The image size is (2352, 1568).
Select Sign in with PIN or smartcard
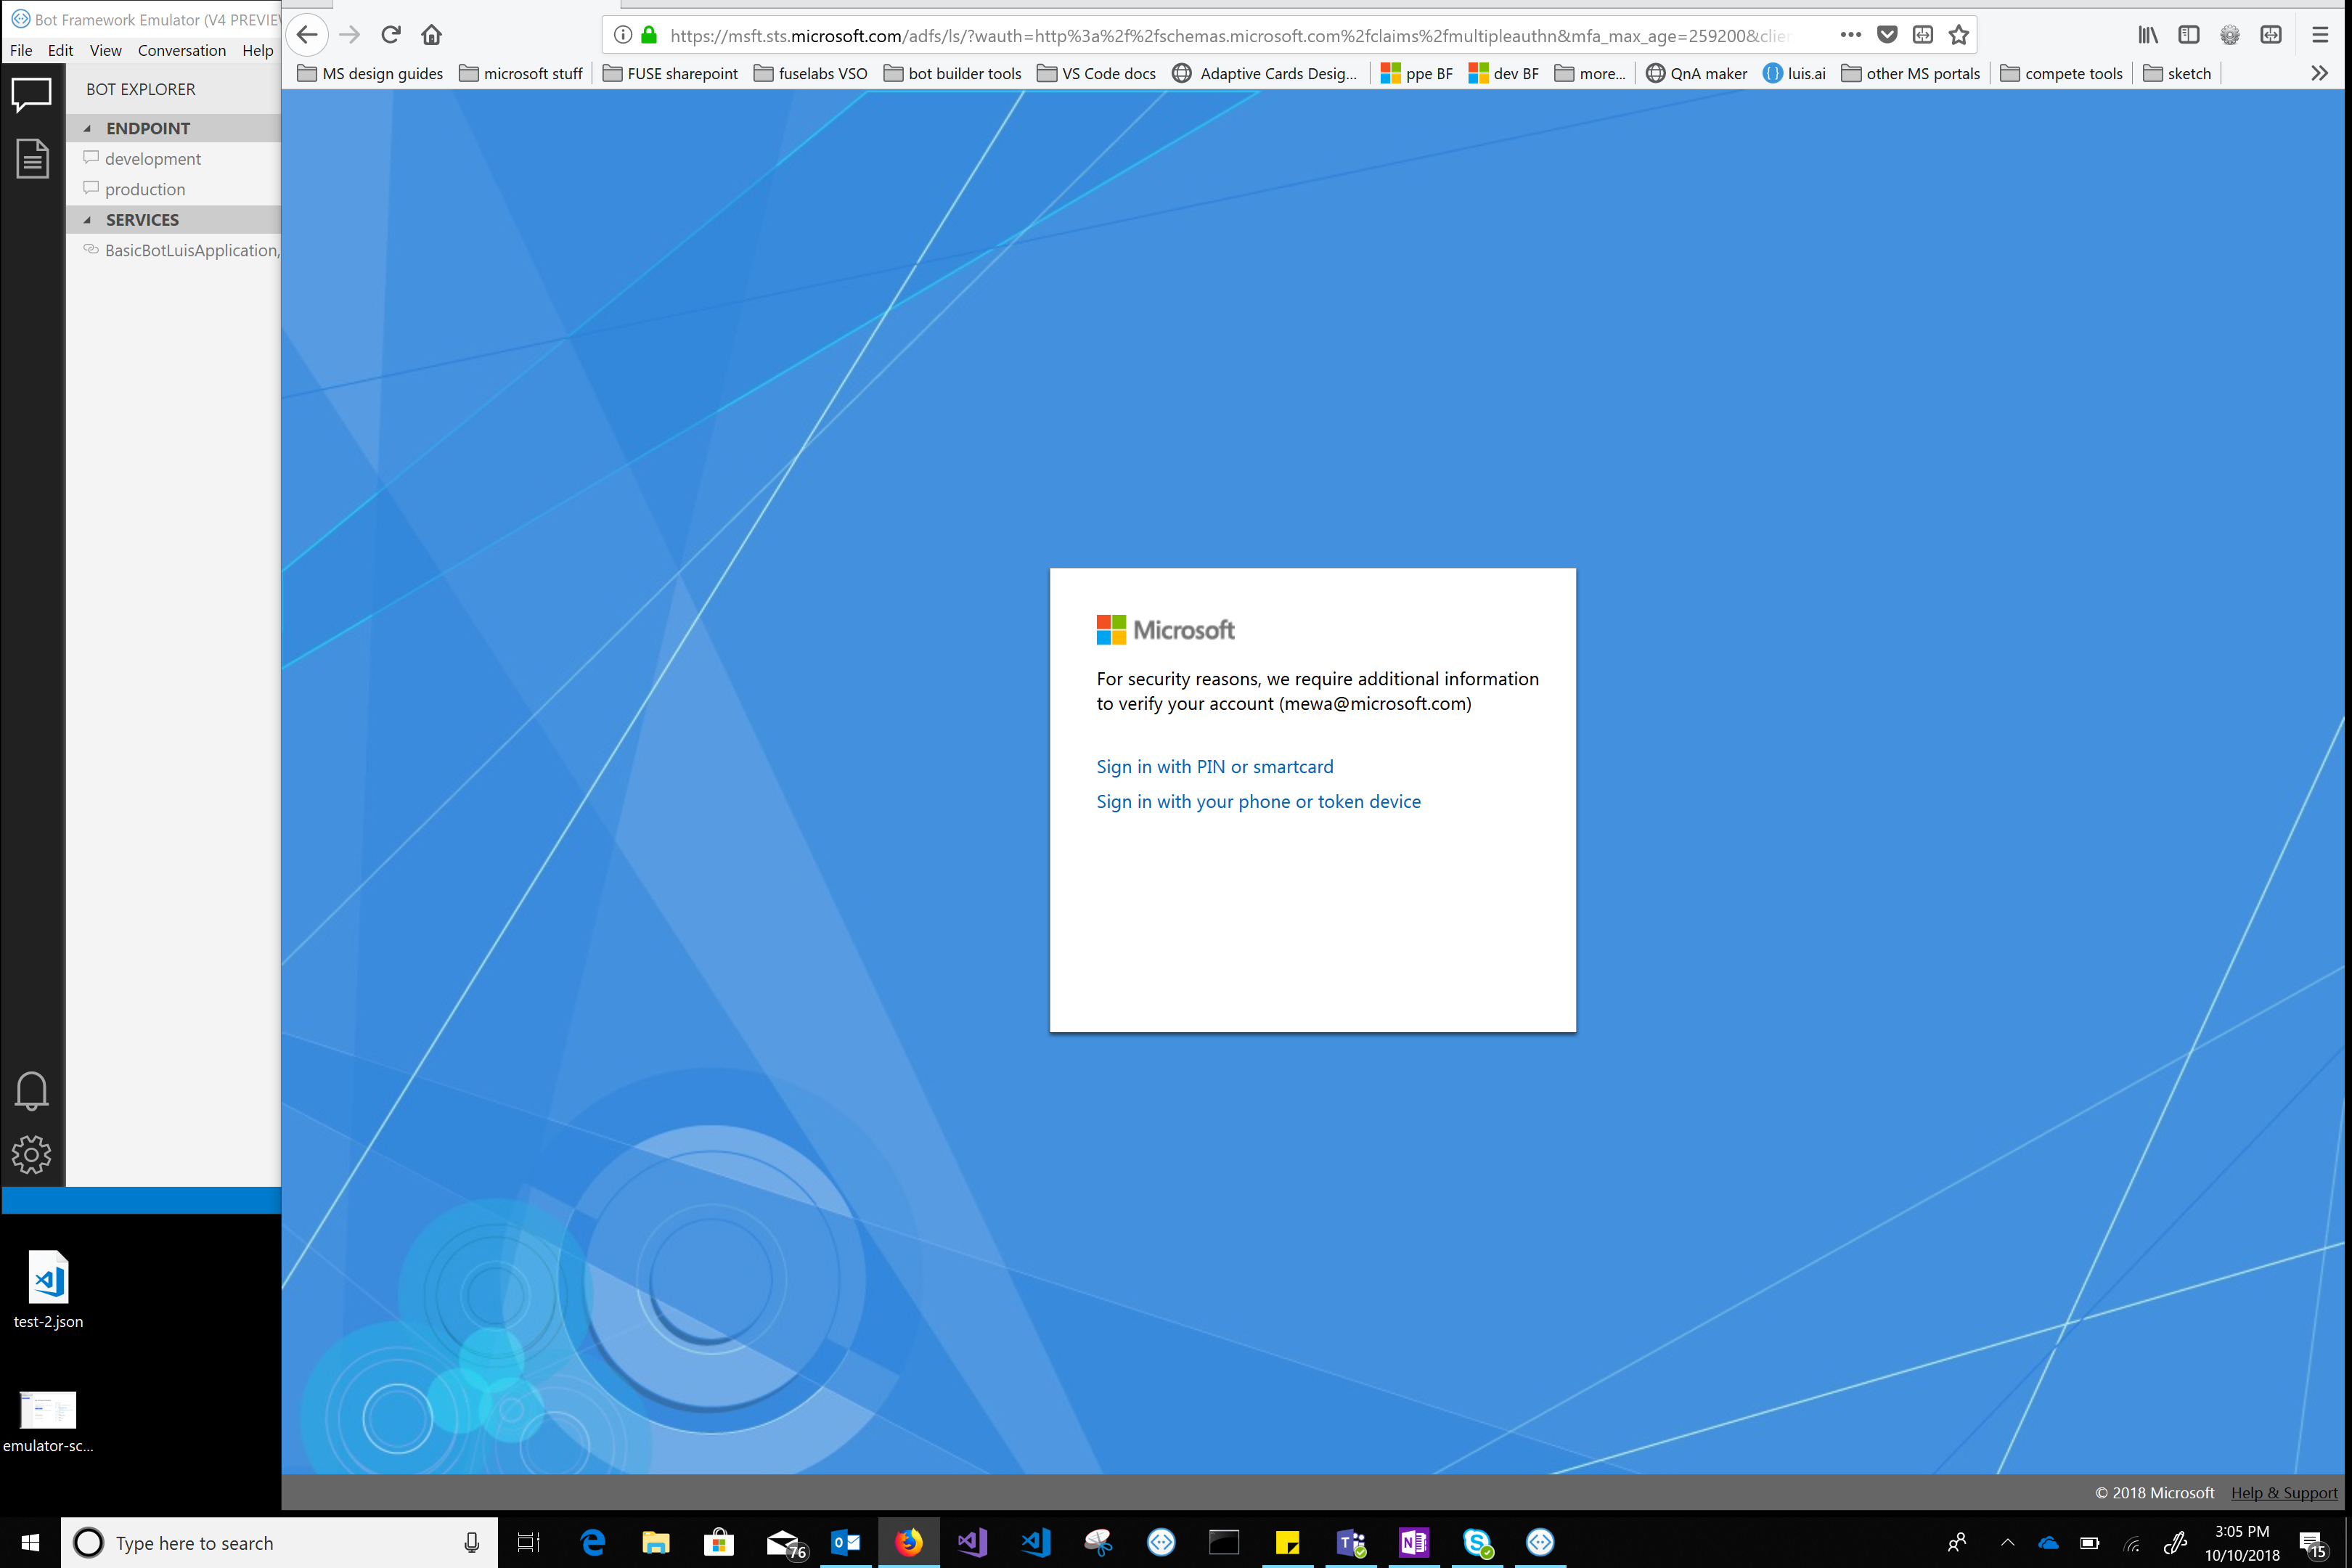point(1214,766)
